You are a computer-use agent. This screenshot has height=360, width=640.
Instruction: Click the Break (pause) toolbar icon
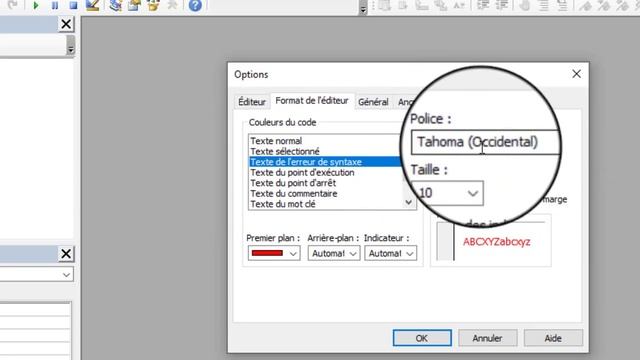(55, 5)
